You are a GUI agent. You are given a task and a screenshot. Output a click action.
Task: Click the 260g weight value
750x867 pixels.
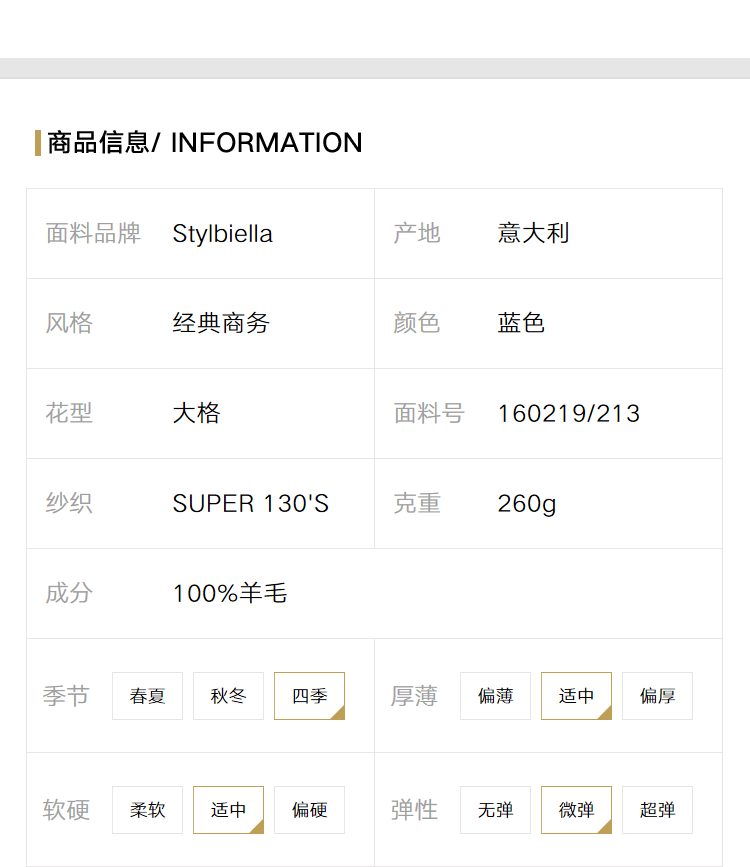pyautogui.click(x=527, y=504)
